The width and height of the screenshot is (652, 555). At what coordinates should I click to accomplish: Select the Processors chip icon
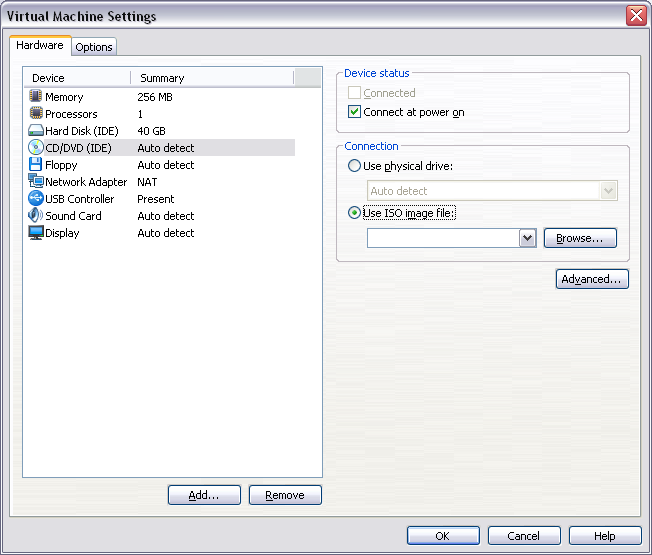coord(36,113)
